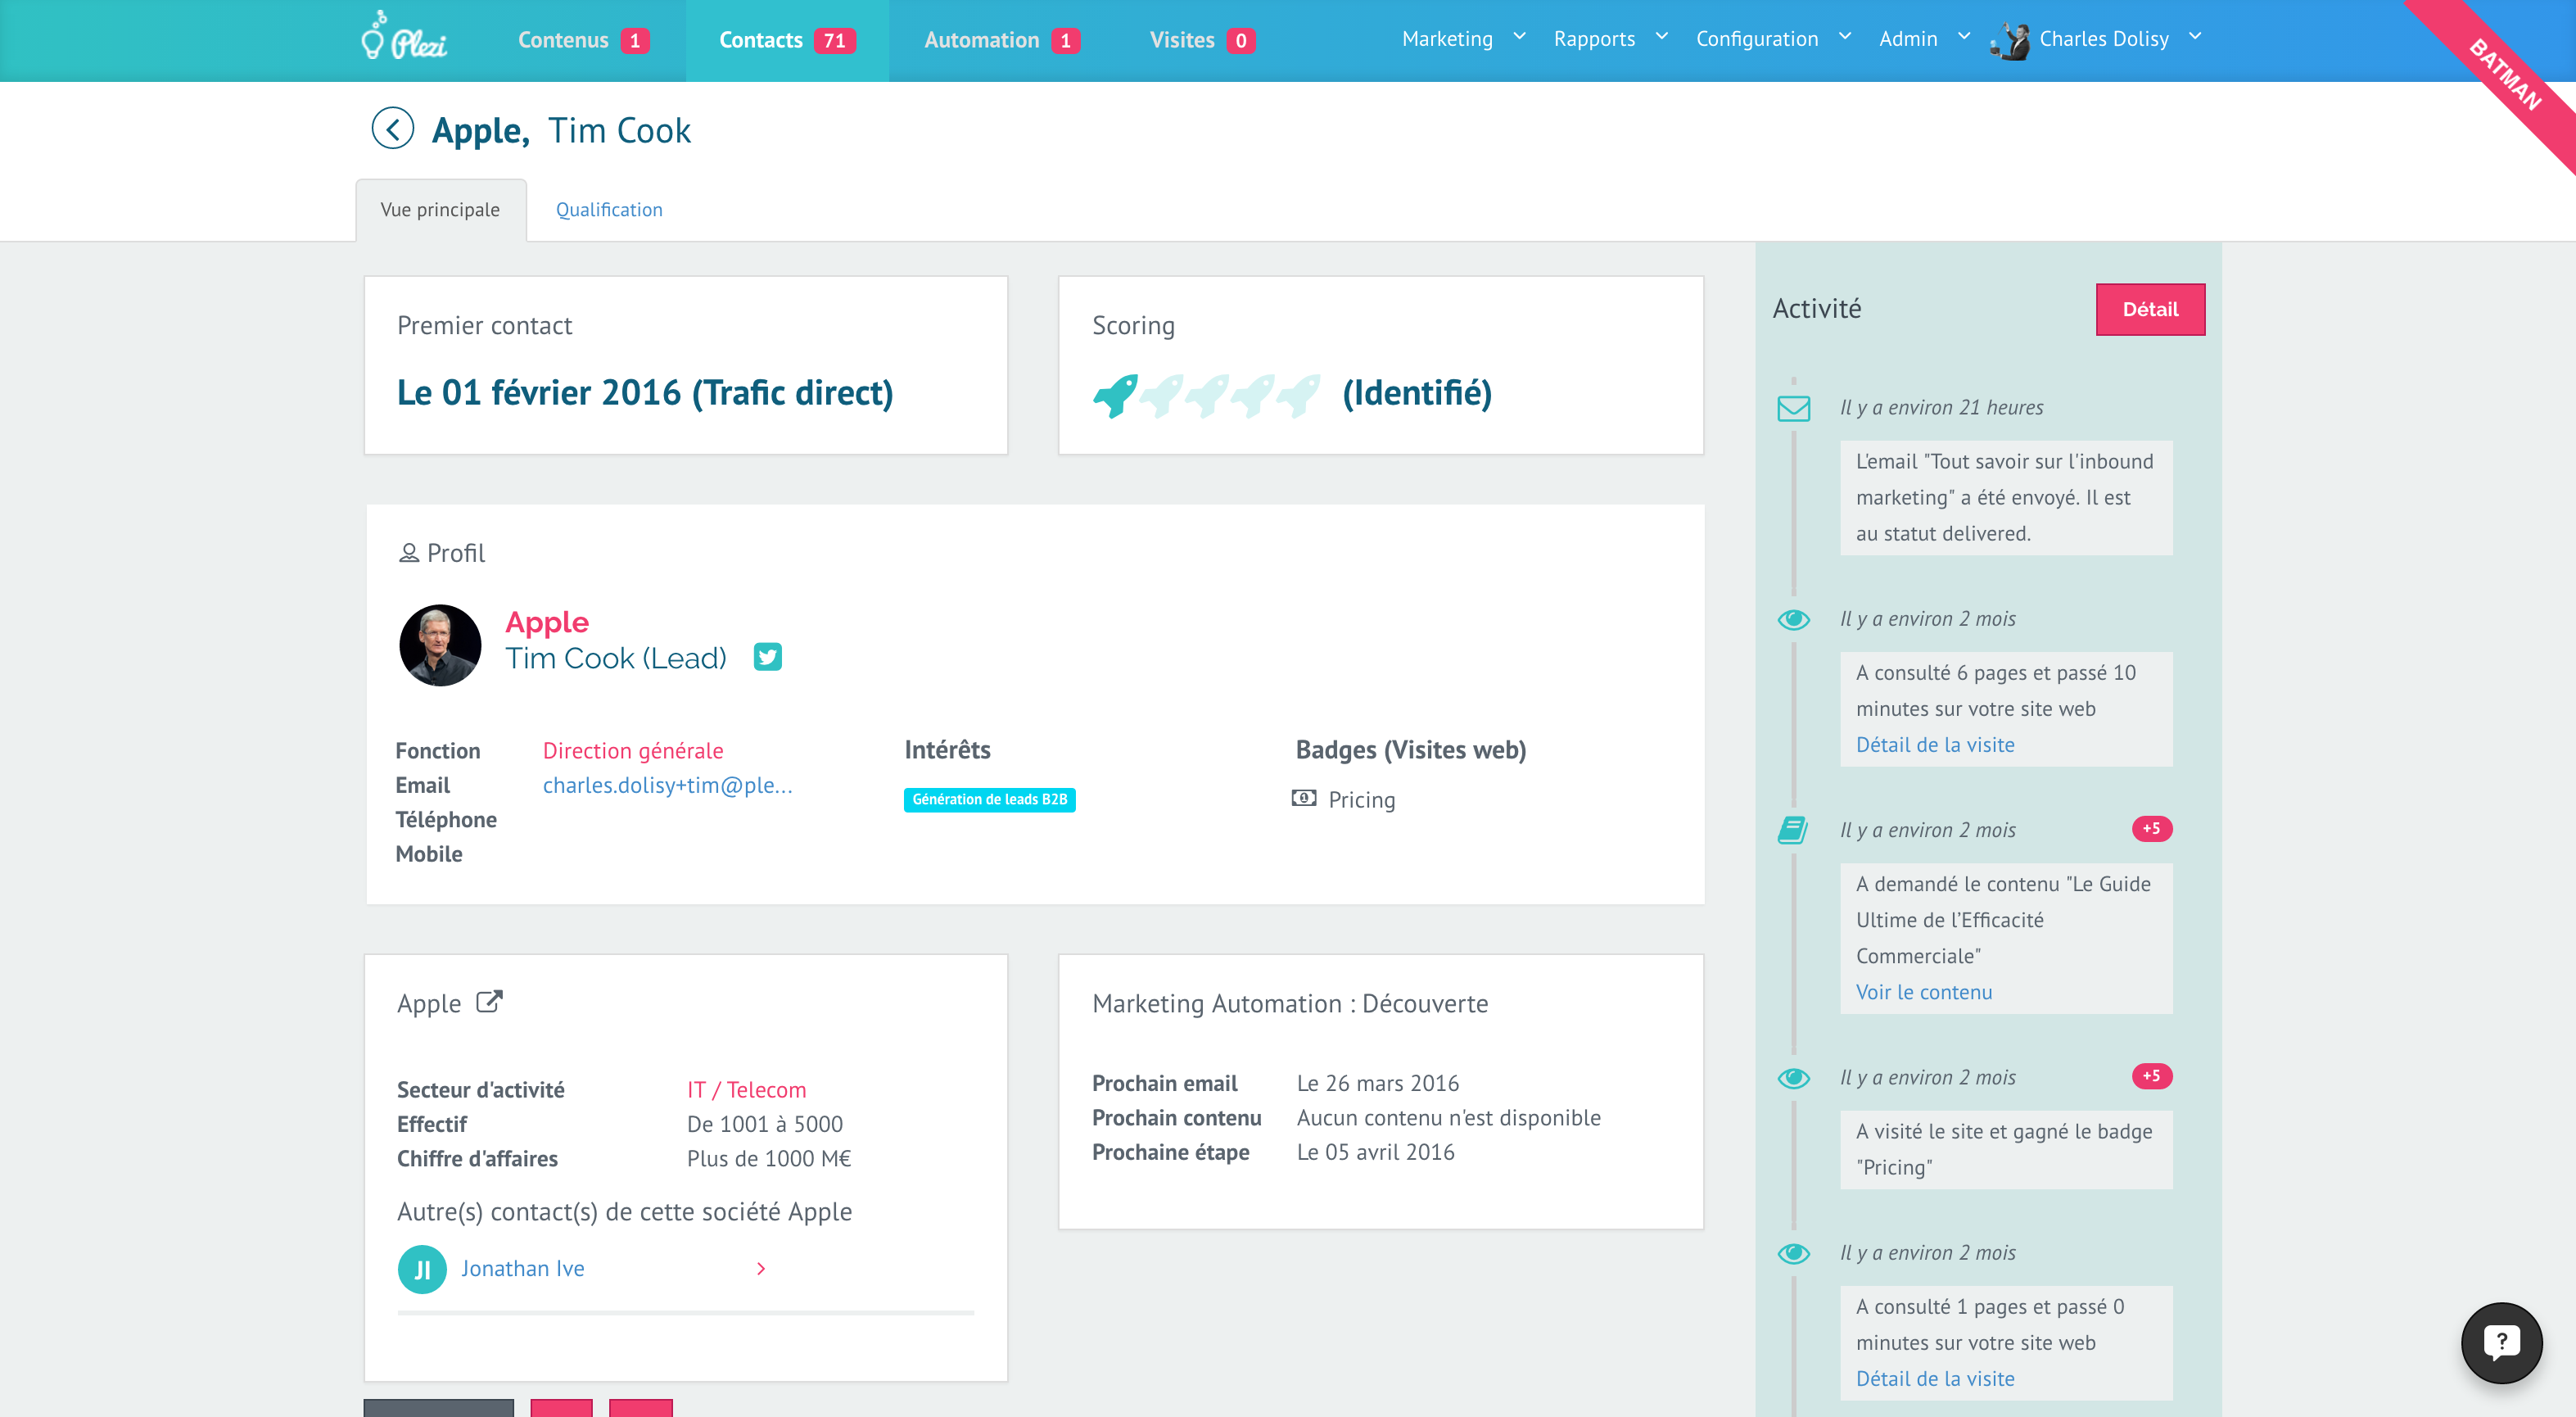Click the IT / Telecom sector value
The height and width of the screenshot is (1417, 2576).
(x=746, y=1090)
